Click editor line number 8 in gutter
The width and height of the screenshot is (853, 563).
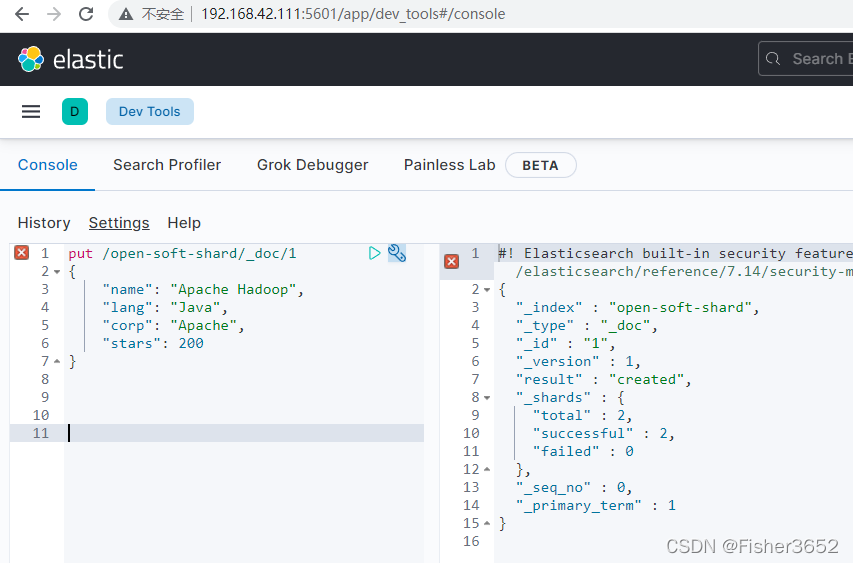click(x=45, y=379)
